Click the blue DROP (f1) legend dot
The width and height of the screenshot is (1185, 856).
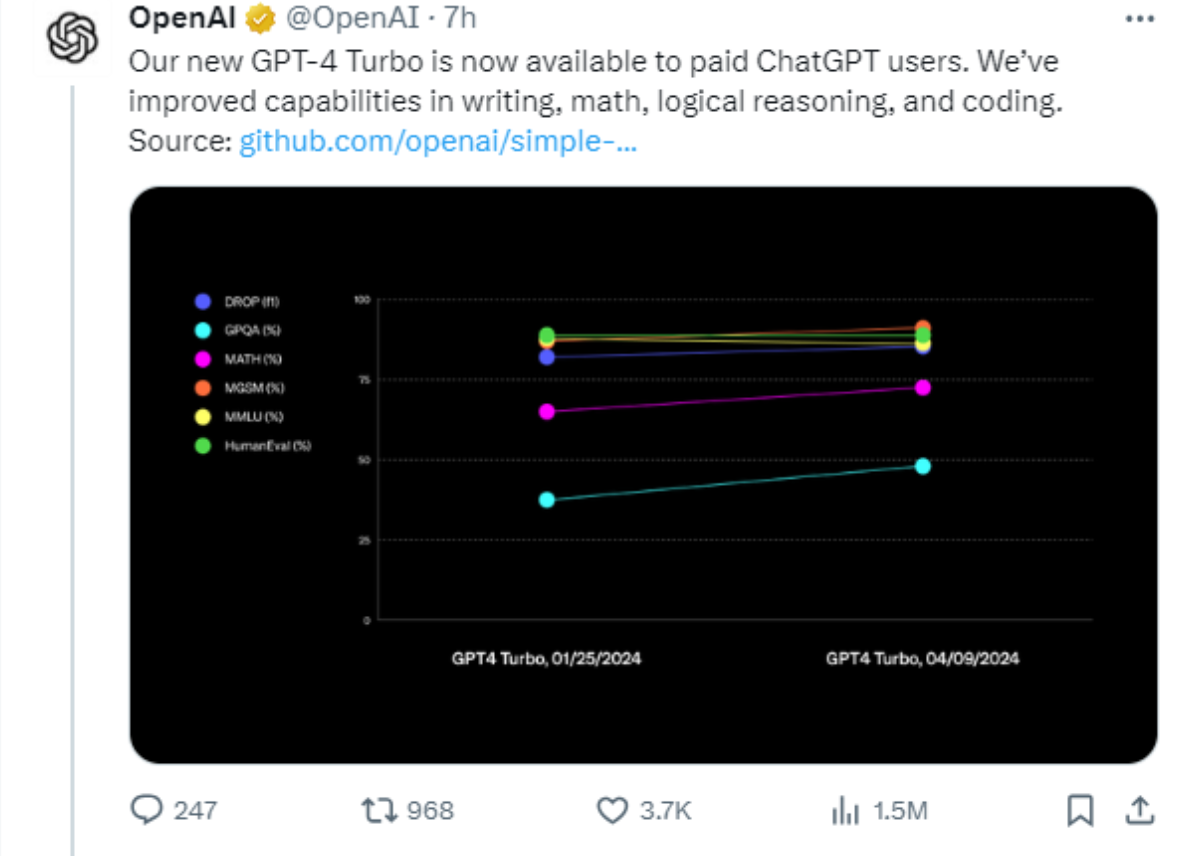click(x=203, y=301)
